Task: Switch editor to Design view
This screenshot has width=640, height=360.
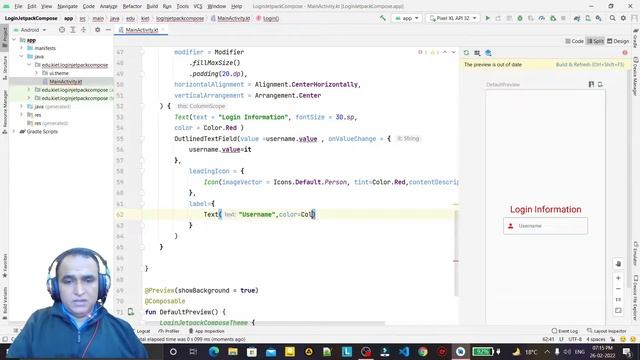Action: pyautogui.click(x=618, y=41)
